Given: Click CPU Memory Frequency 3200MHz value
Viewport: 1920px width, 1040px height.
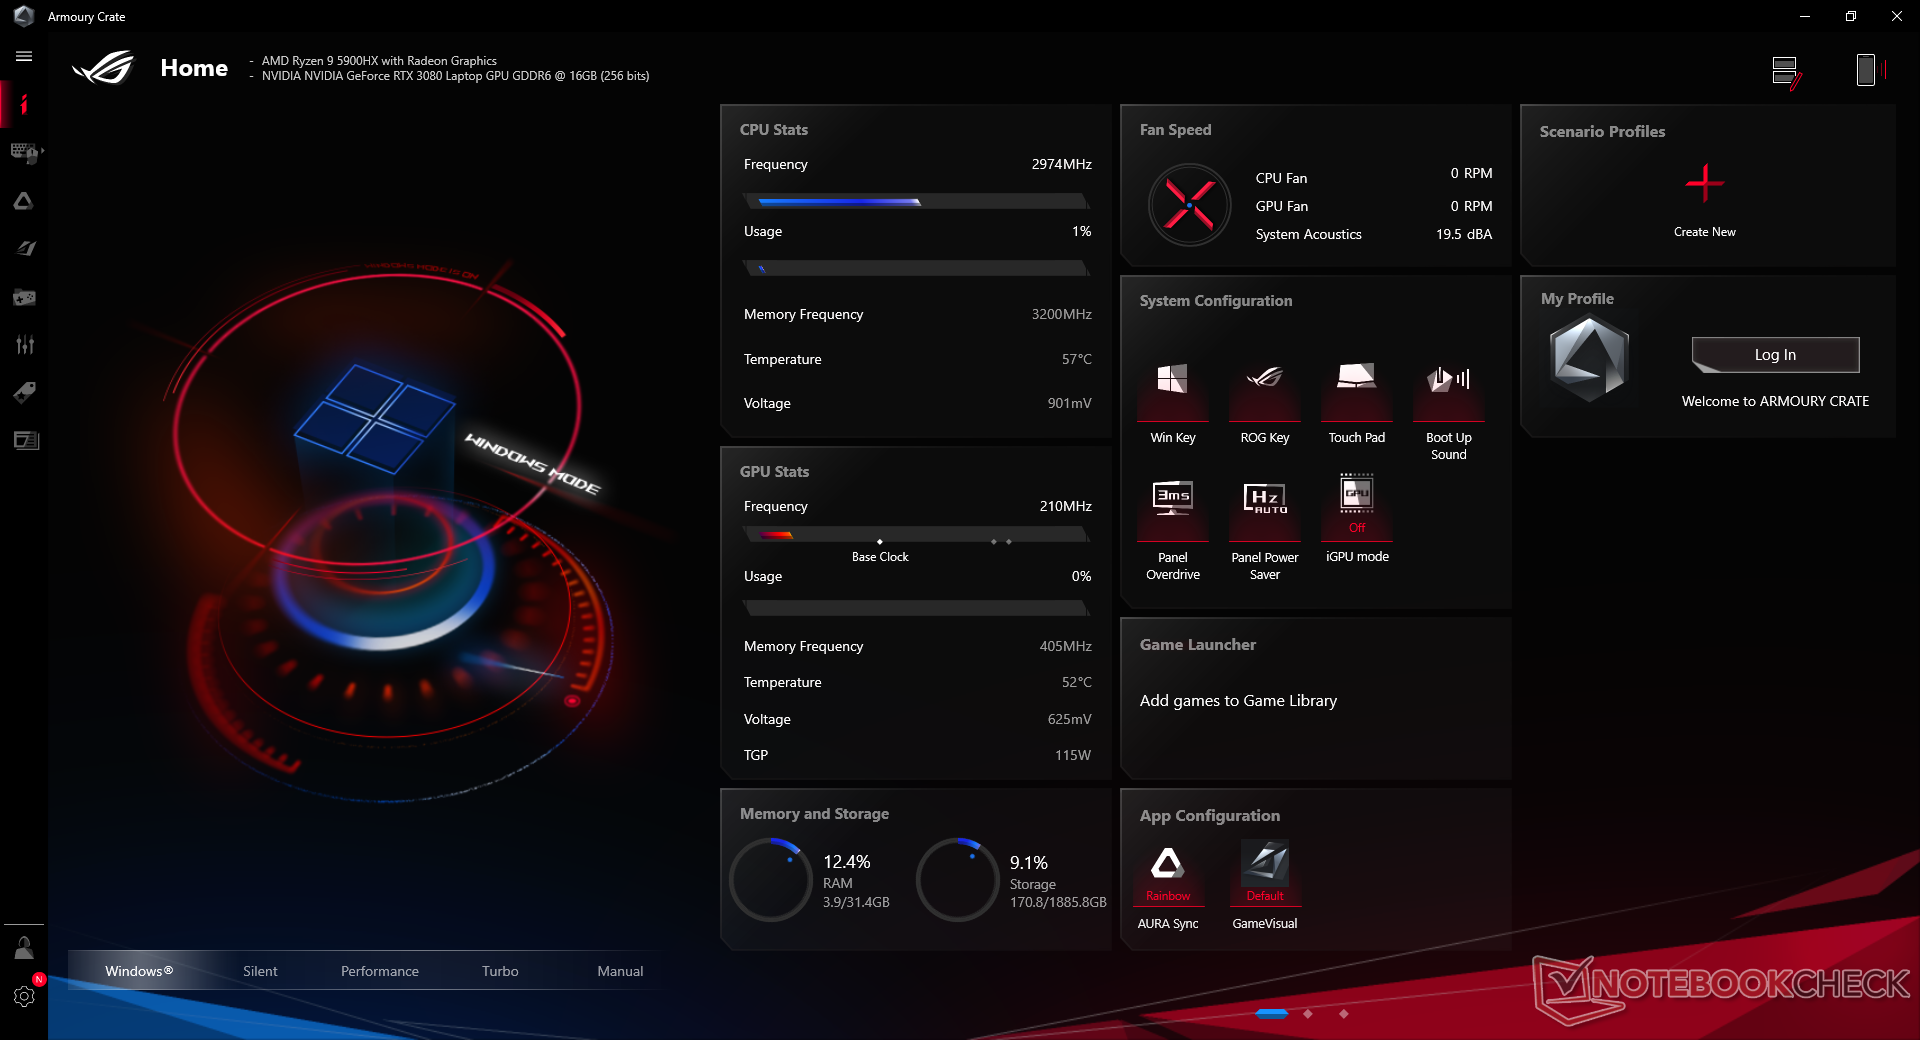Looking at the screenshot, I should click(1061, 314).
